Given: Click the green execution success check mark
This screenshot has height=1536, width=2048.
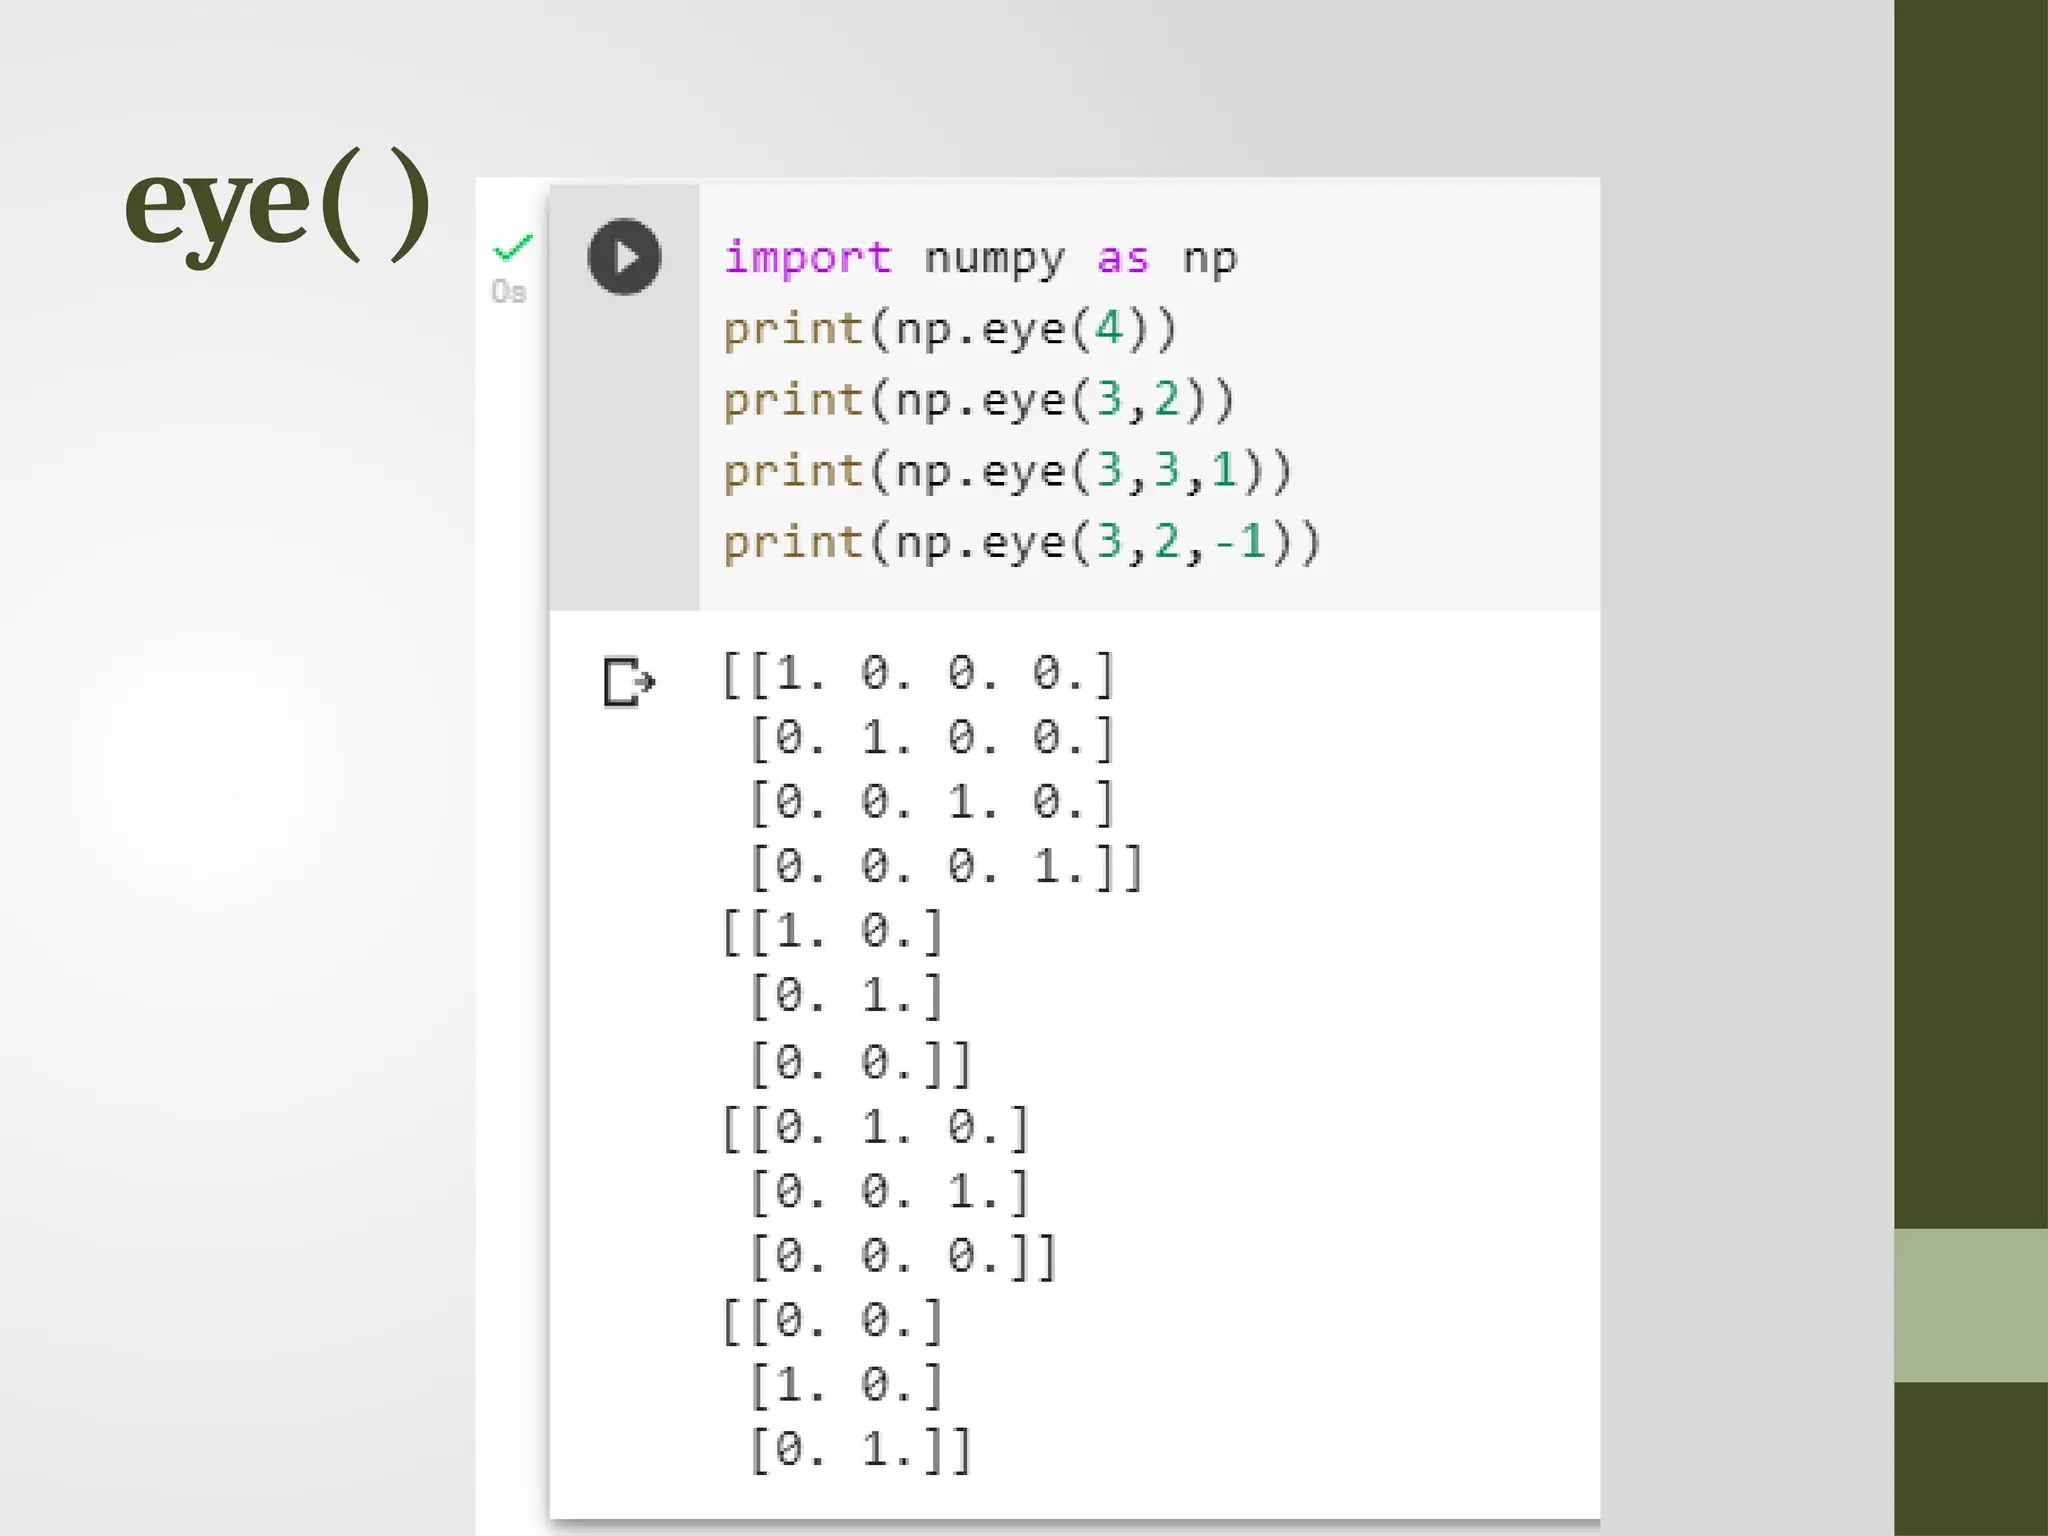Looking at the screenshot, I should click(x=513, y=246).
